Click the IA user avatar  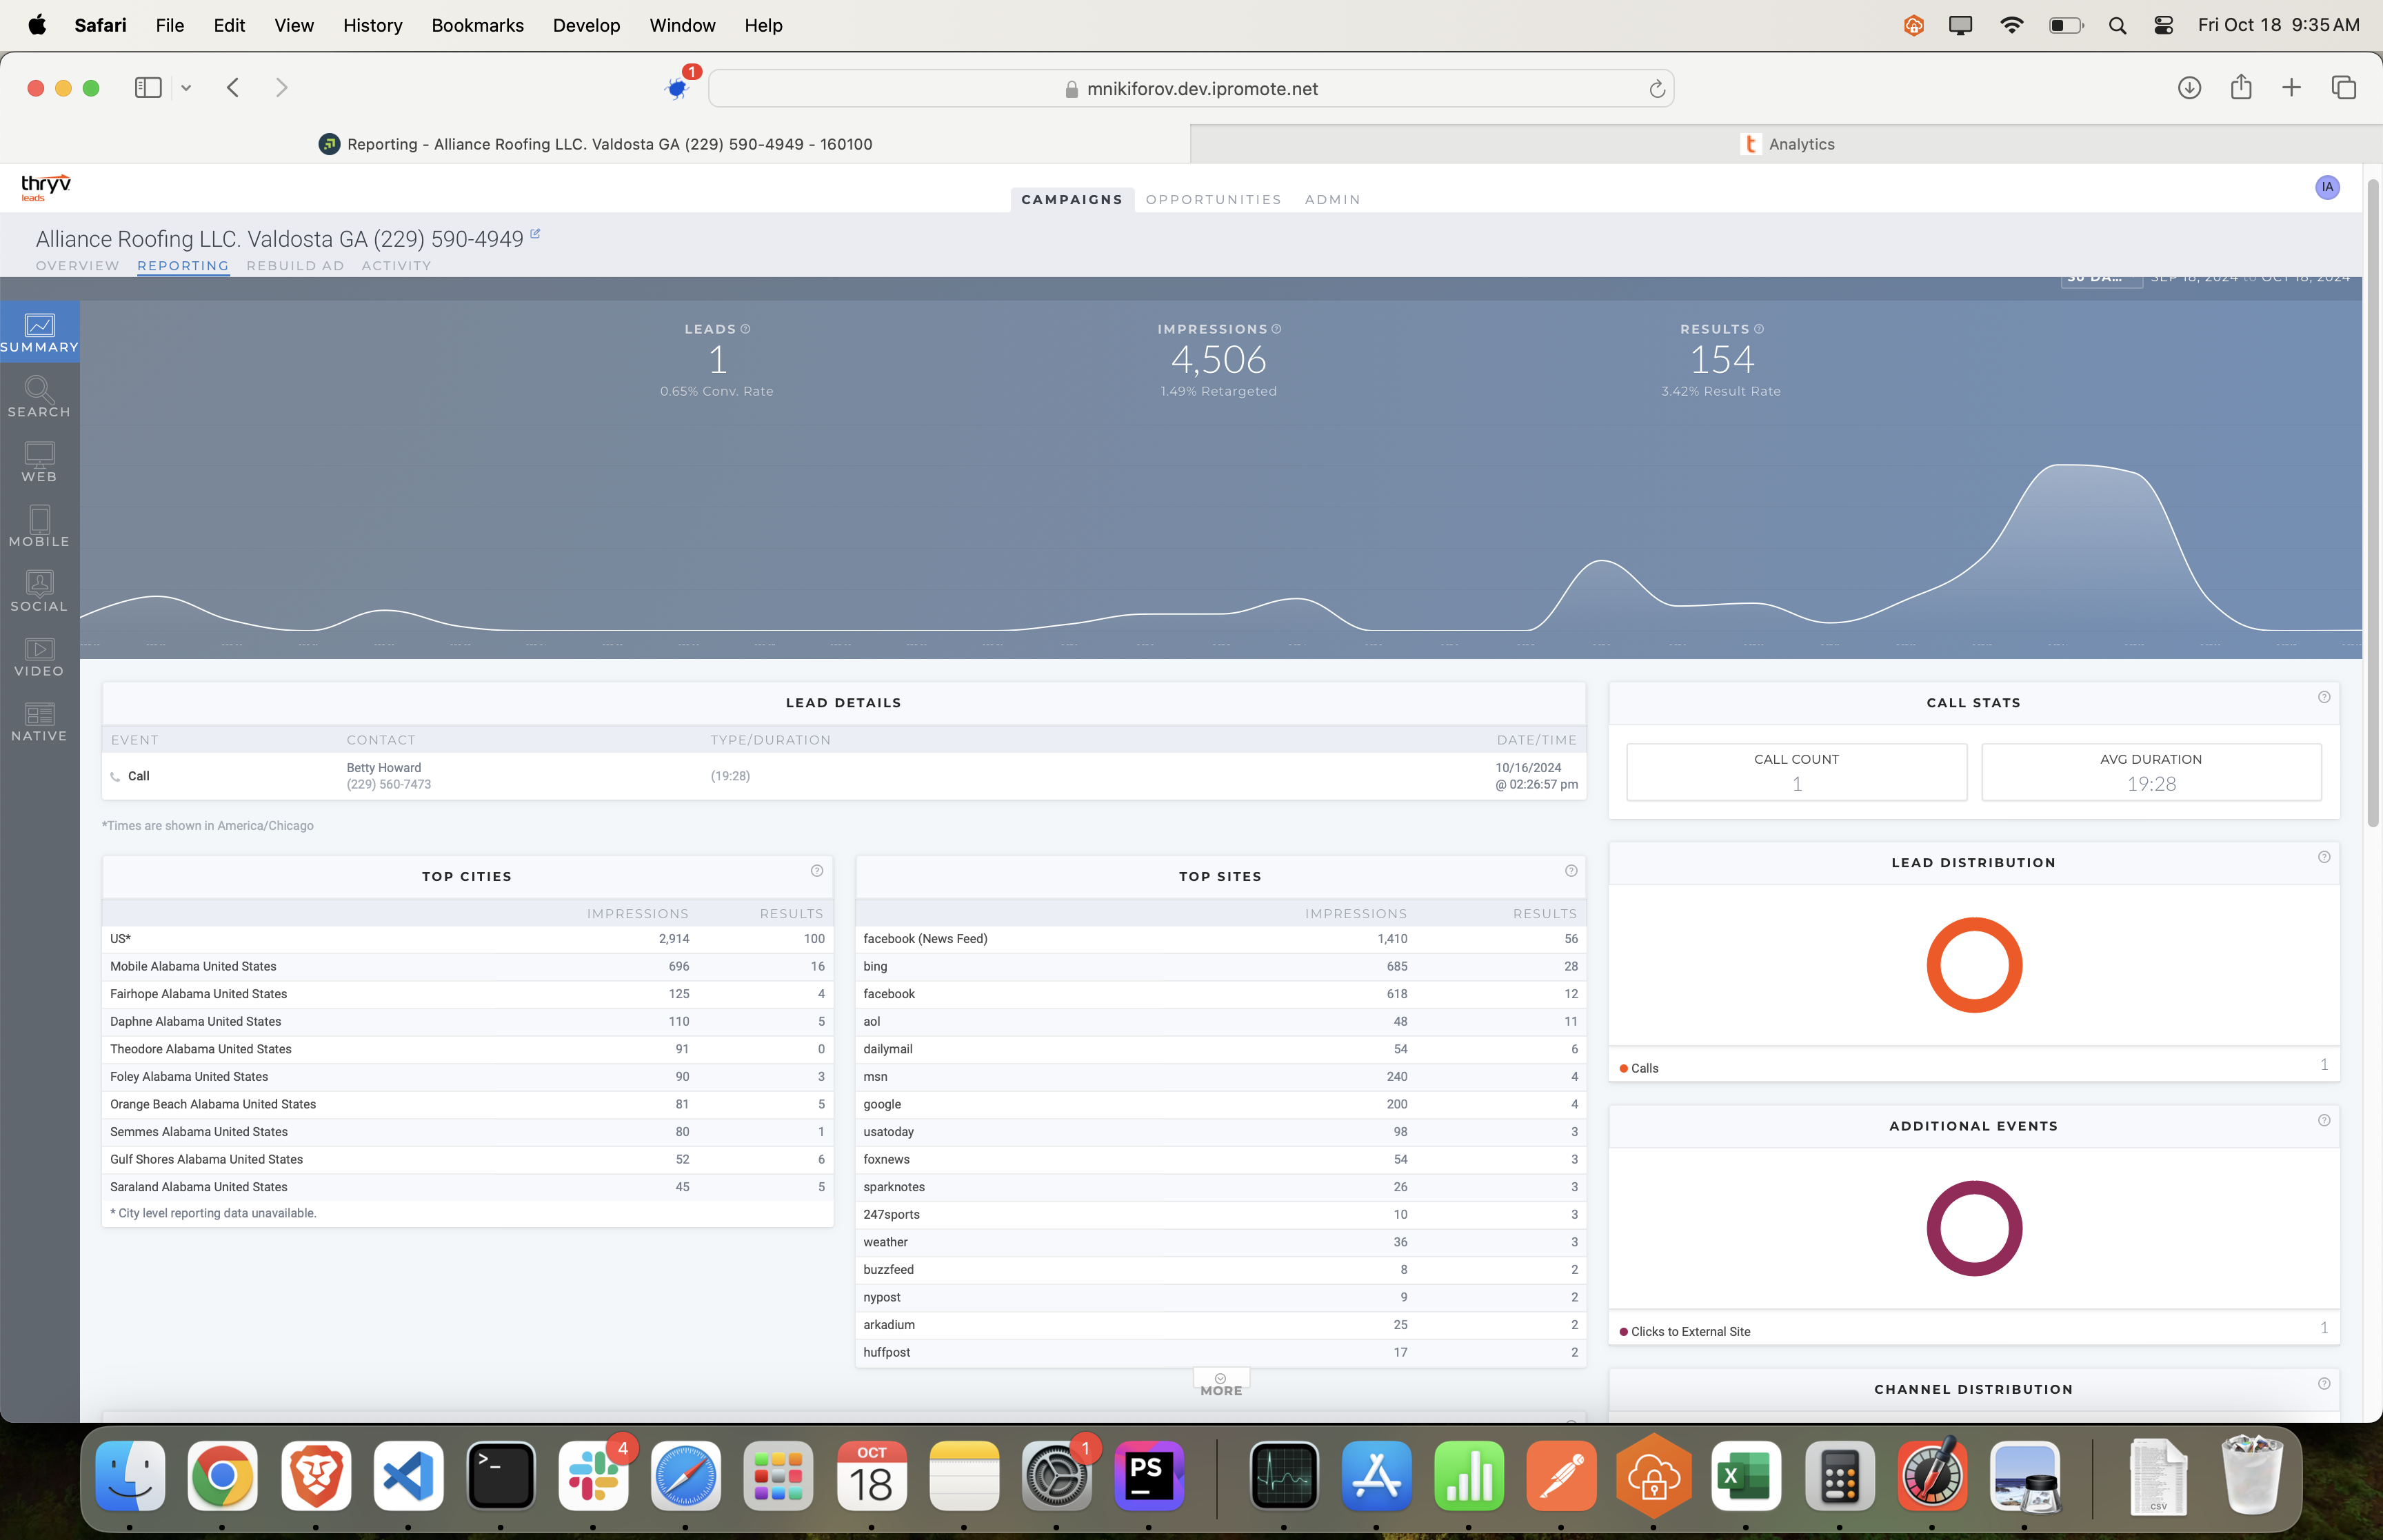2327,187
